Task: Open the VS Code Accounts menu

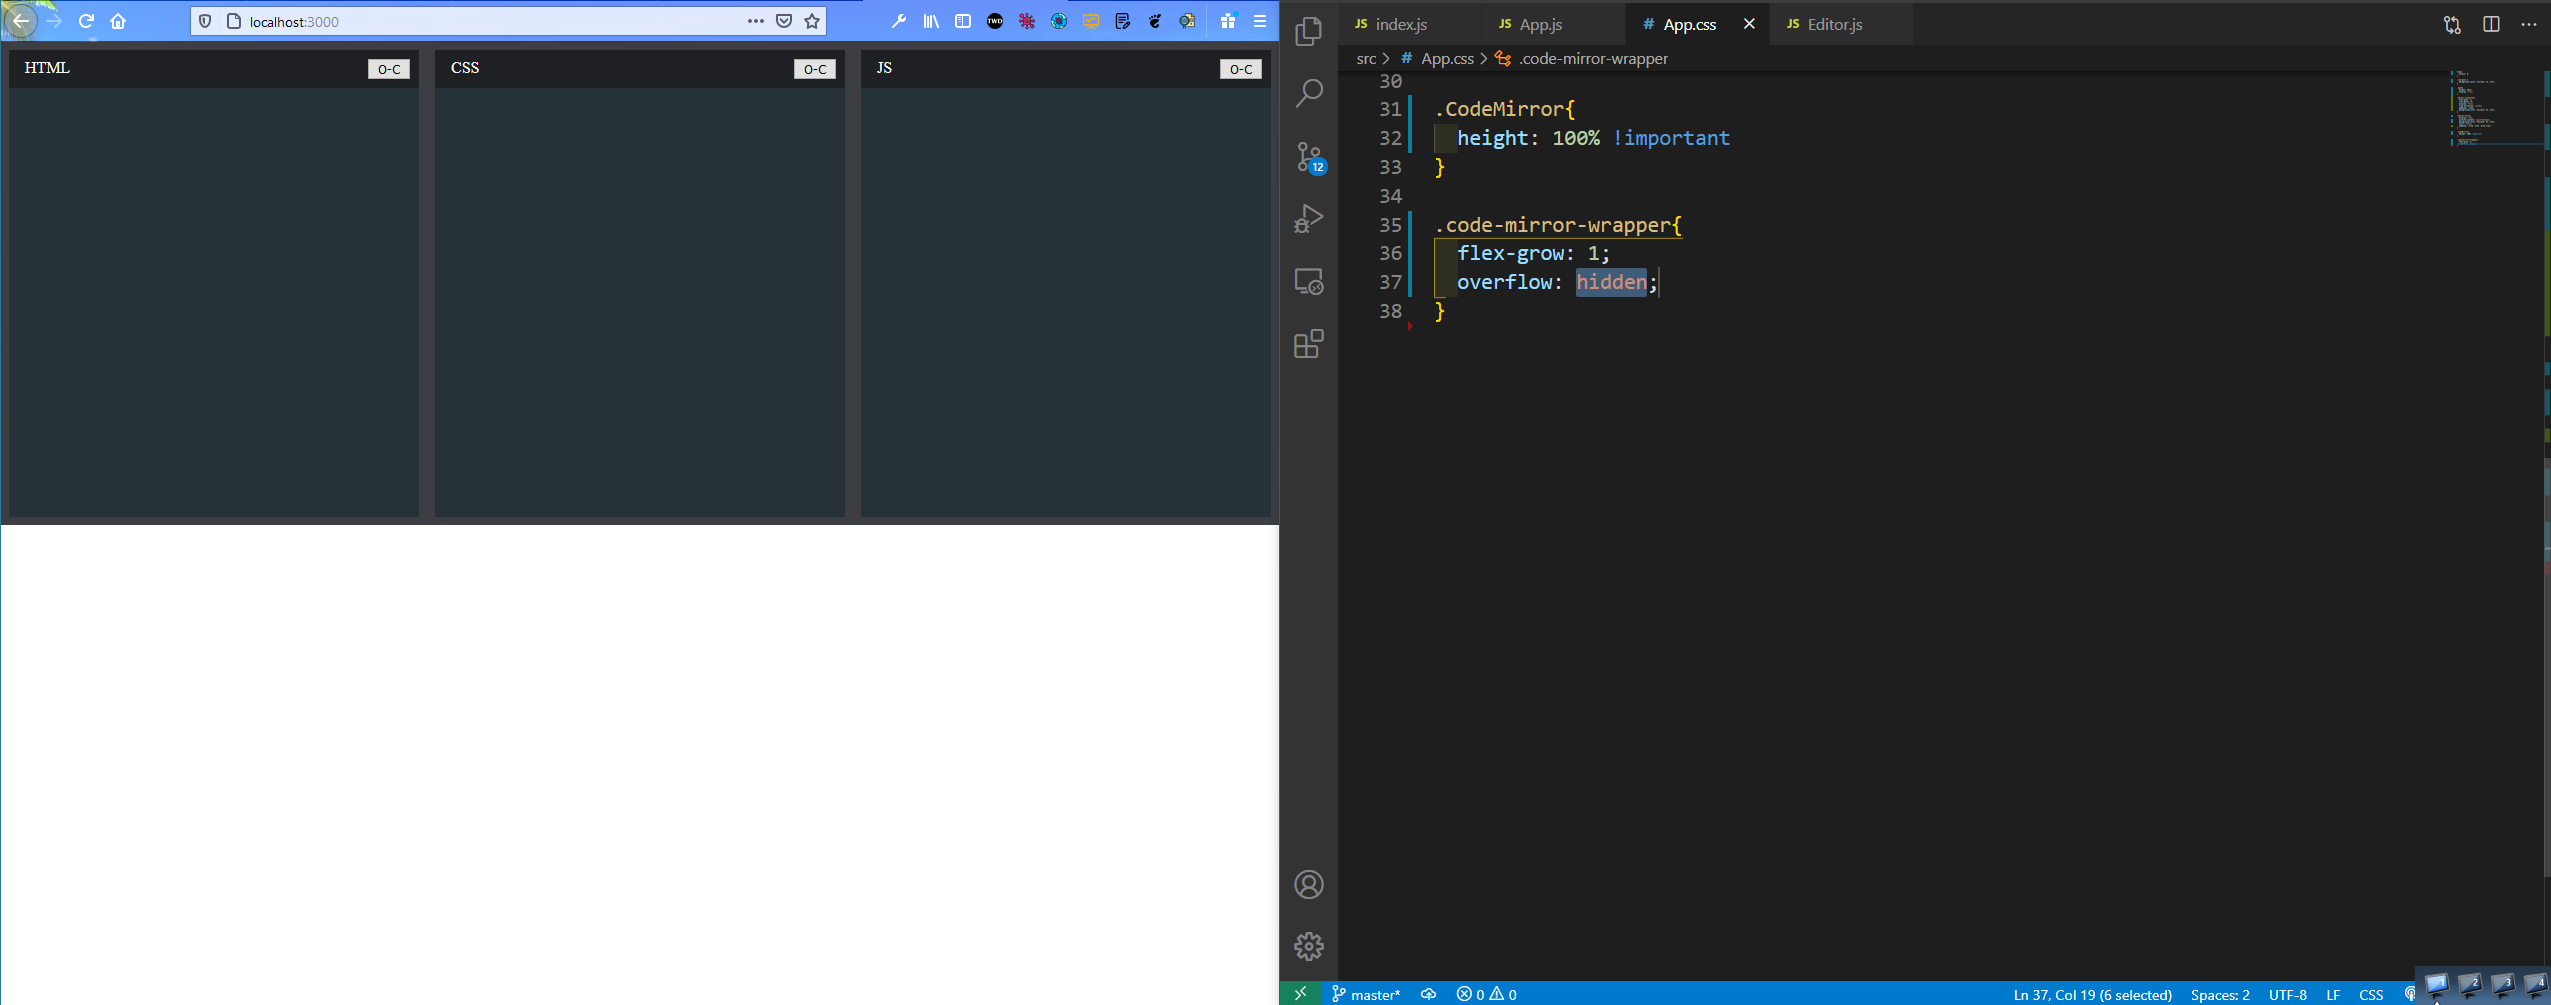Action: [1308, 885]
